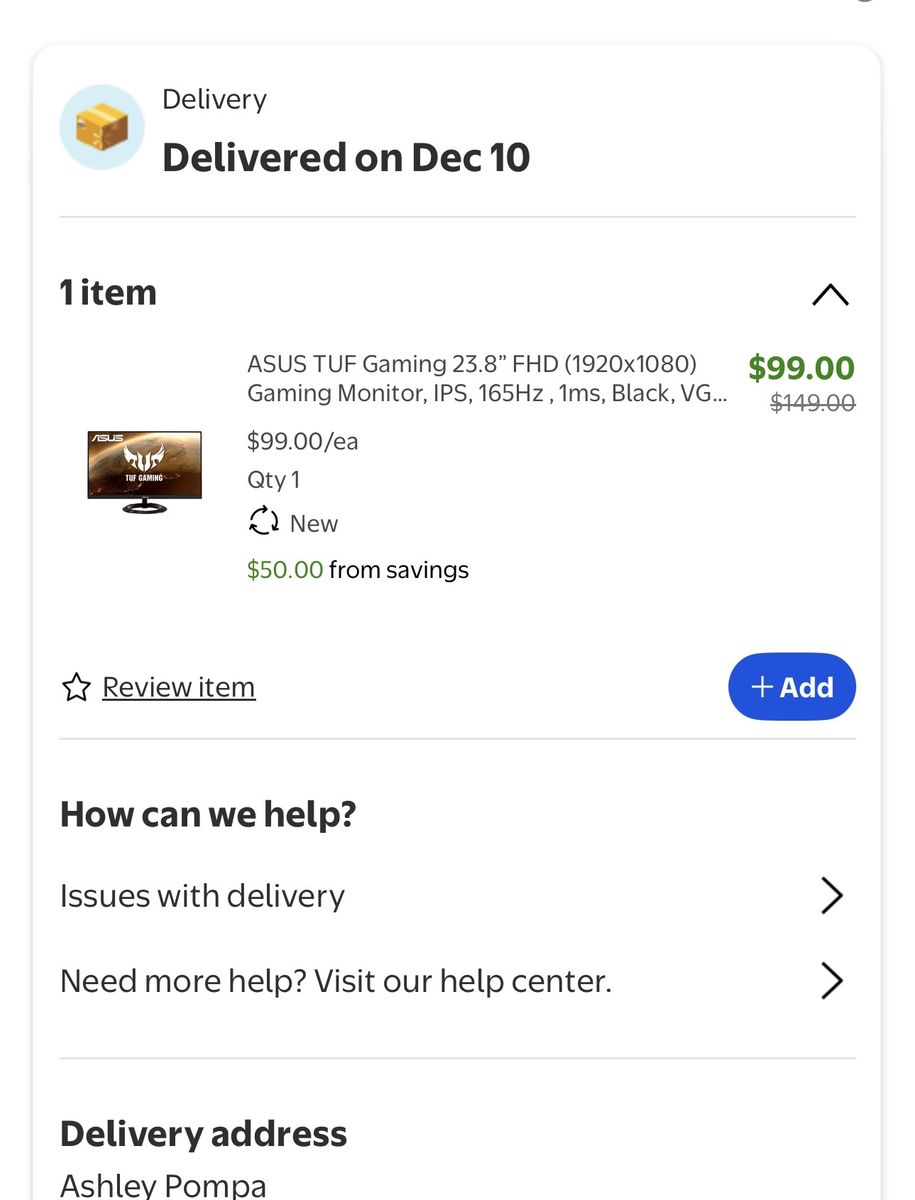Screen dimensions: 915x1200
Task: Collapse the 1 item section chevron
Action: (831, 294)
